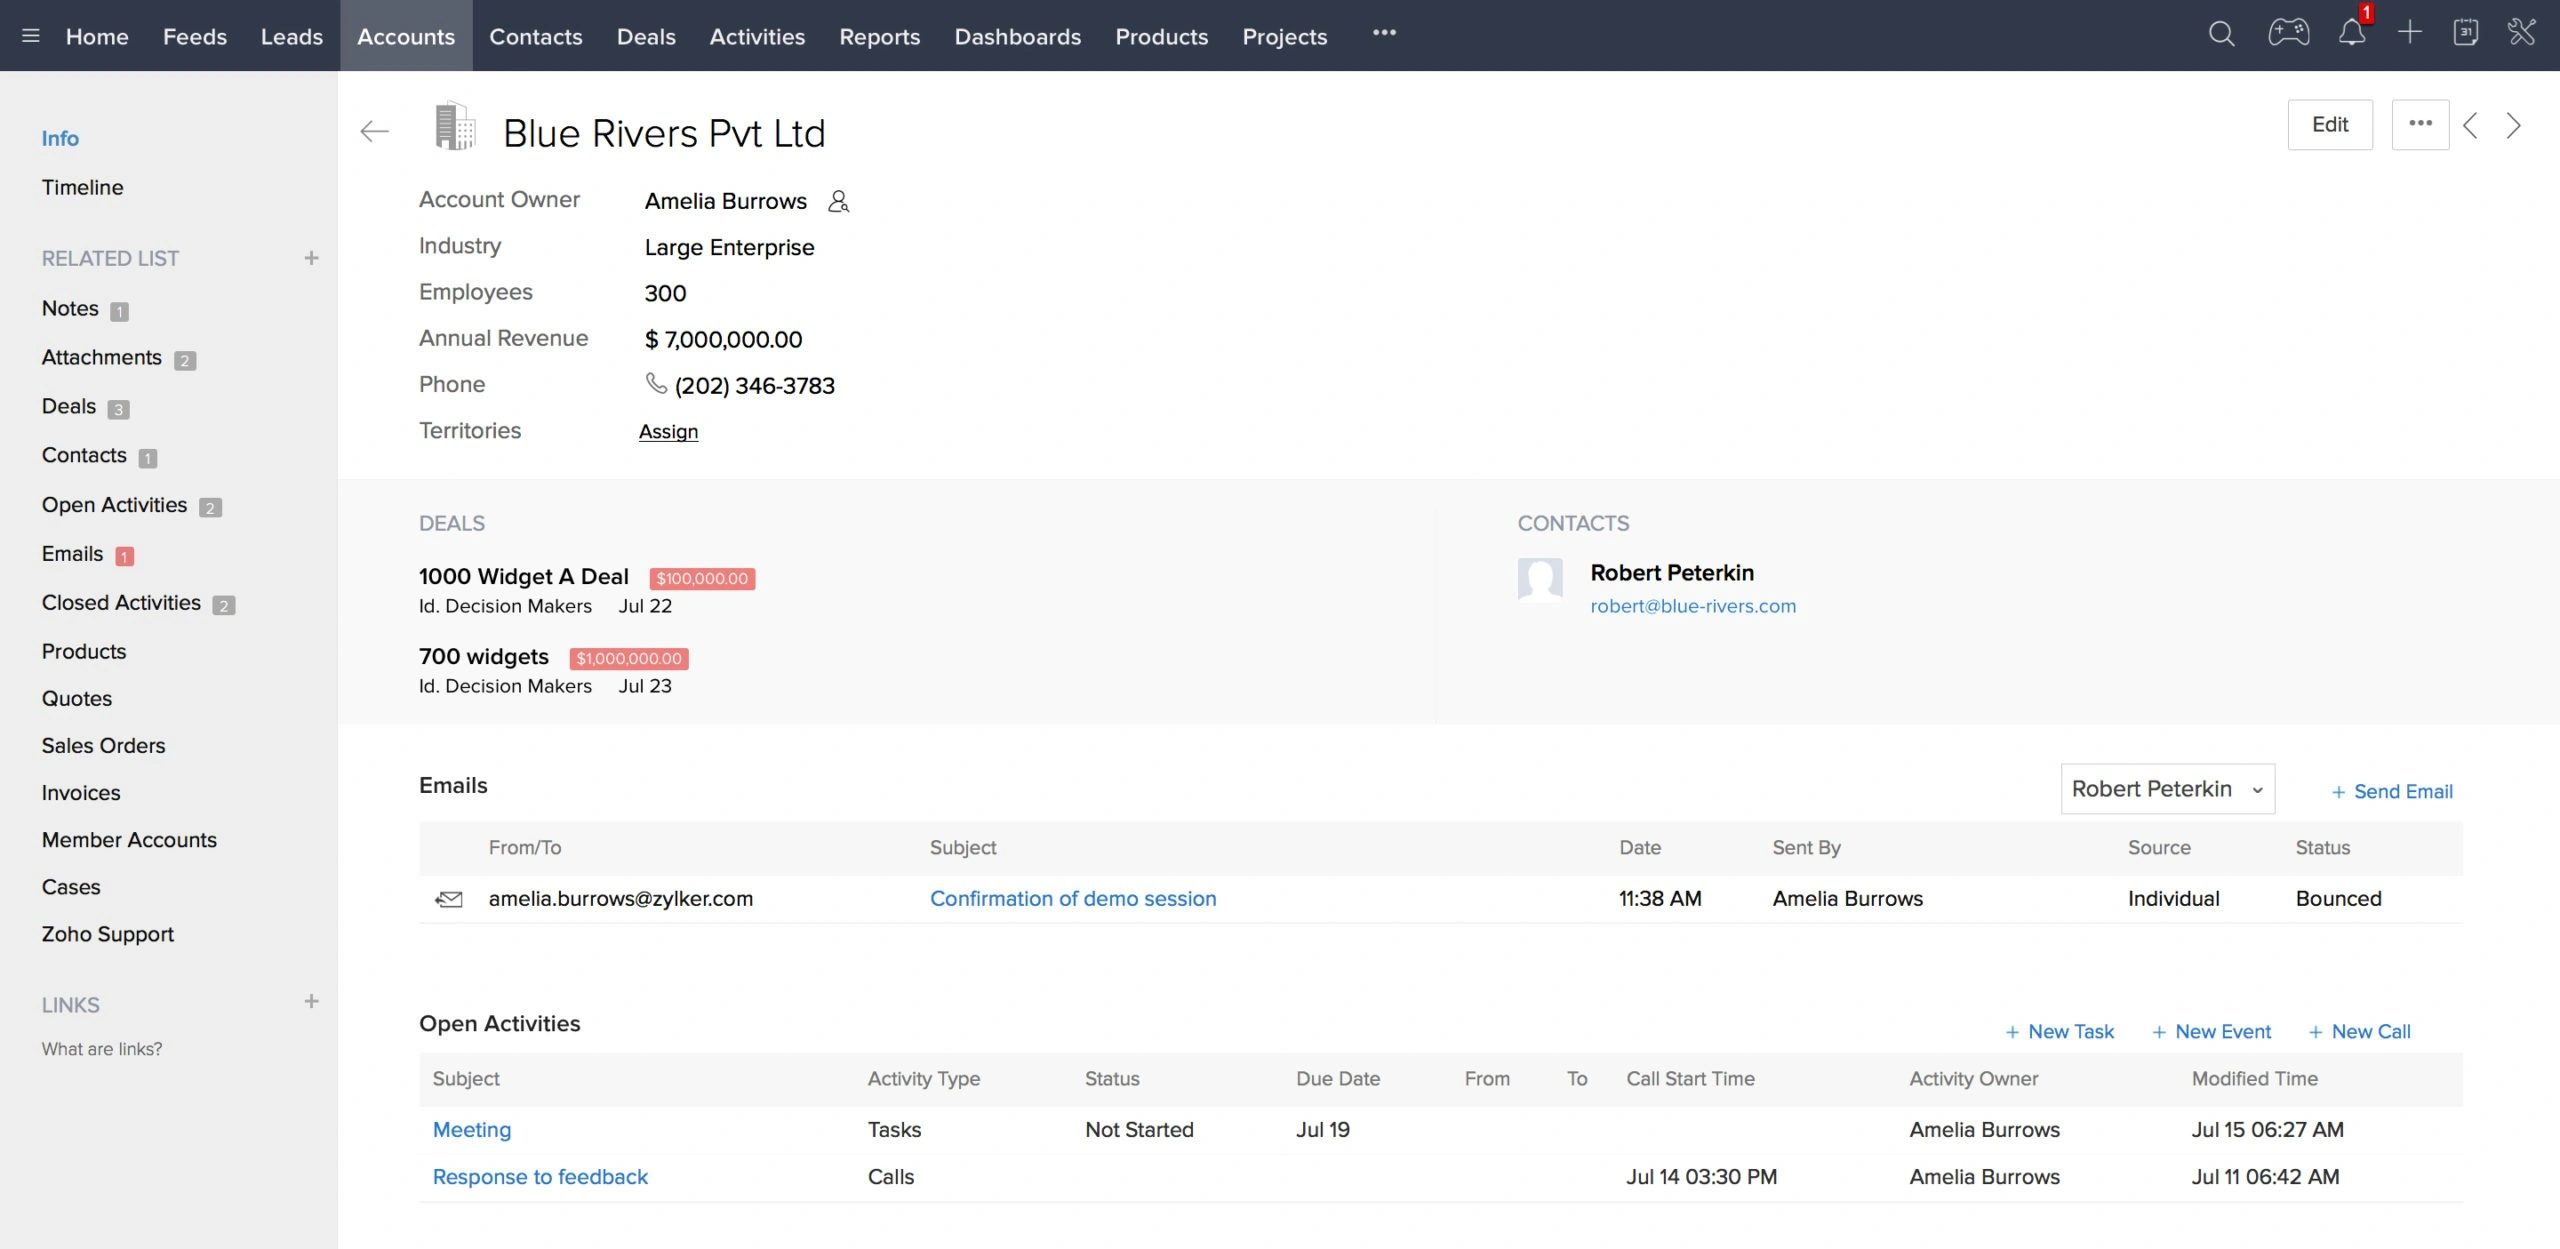Open the Timeline sidebar tab
The width and height of the screenshot is (2560, 1249).
[x=82, y=187]
